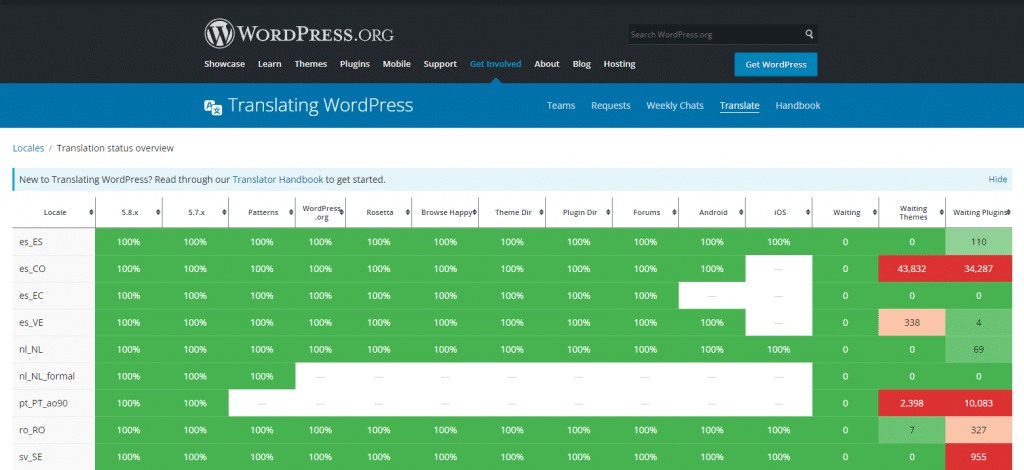This screenshot has width=1024, height=470.
Task: Go to the Handbook page
Action: pyautogui.click(x=798, y=106)
